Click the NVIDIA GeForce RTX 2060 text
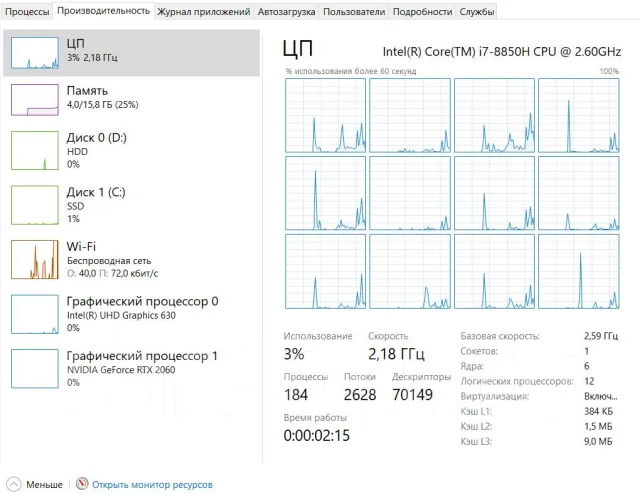Viewport: 640px width, 503px height. pyautogui.click(x=121, y=370)
